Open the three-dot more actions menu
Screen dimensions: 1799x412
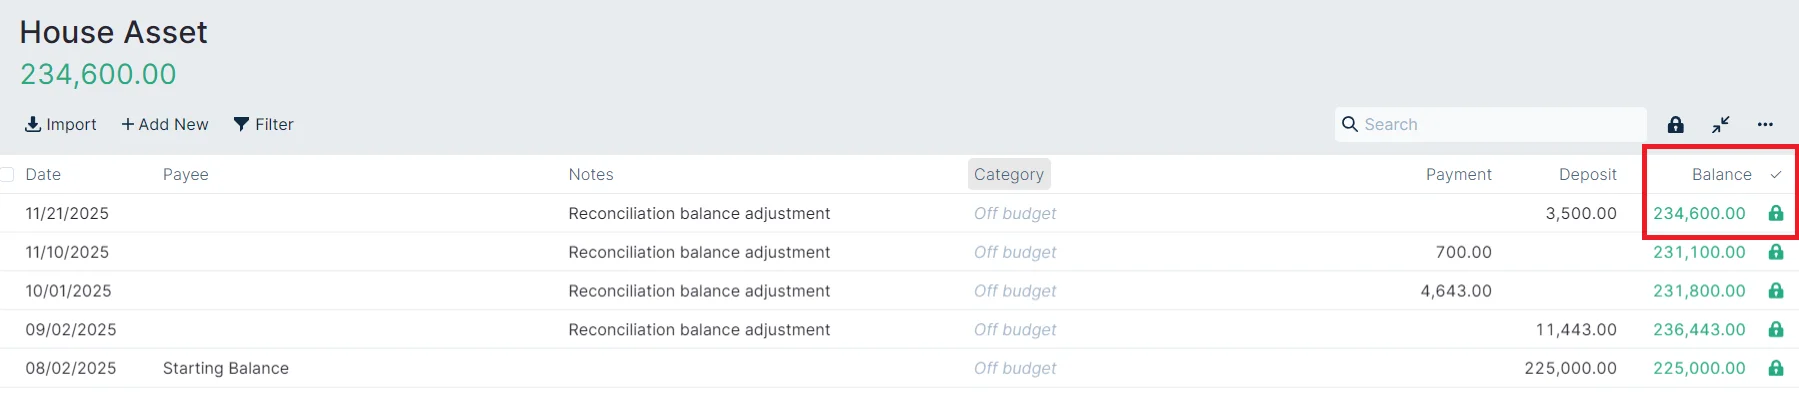coord(1765,125)
